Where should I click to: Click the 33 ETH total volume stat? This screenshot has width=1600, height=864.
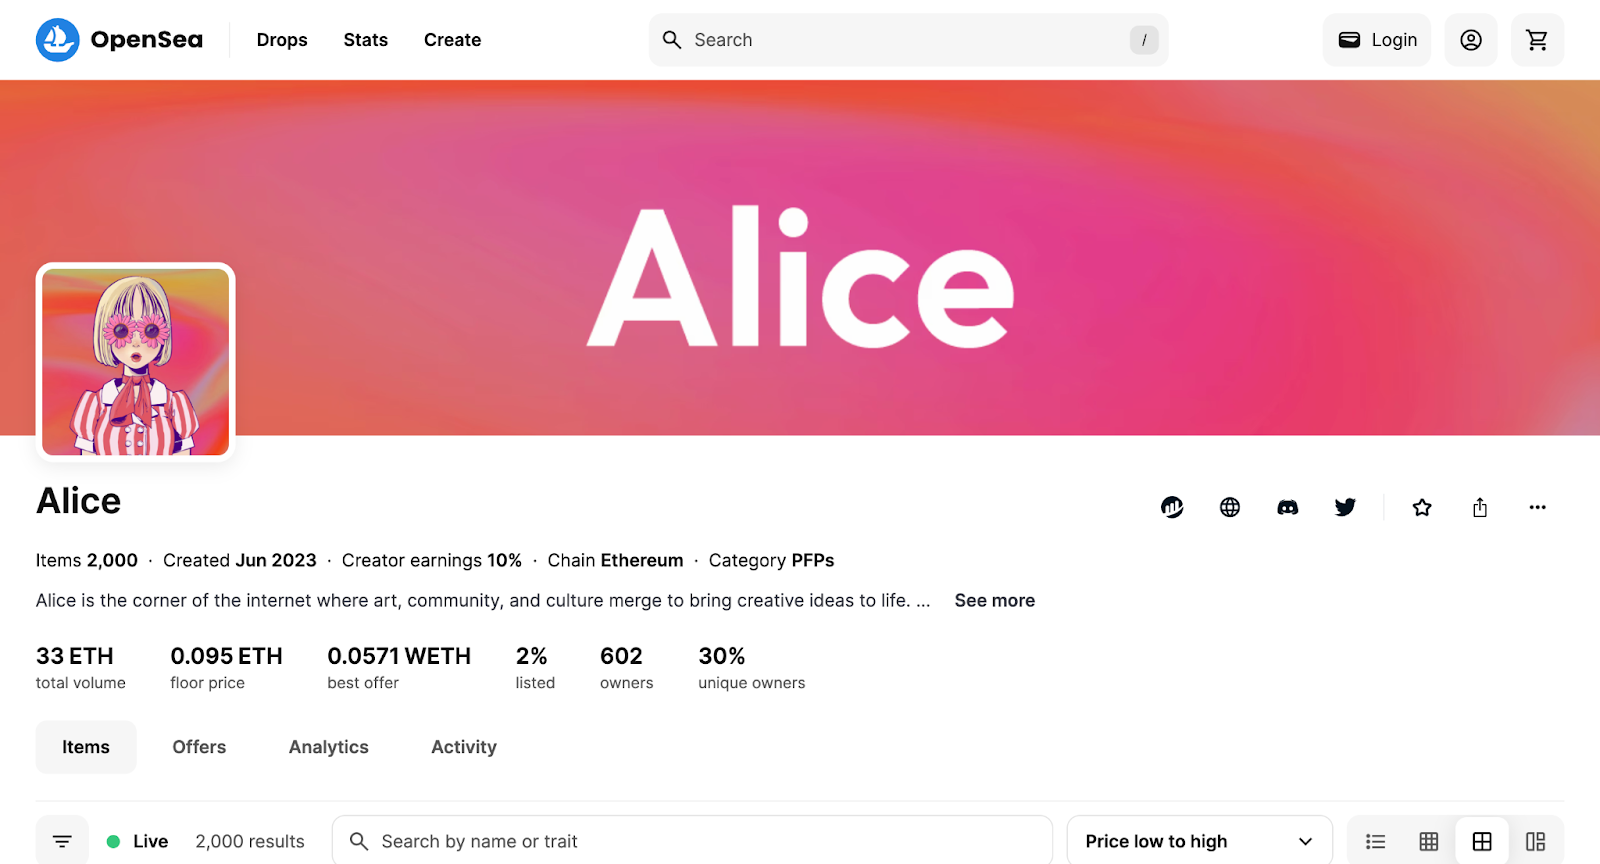tap(80, 667)
